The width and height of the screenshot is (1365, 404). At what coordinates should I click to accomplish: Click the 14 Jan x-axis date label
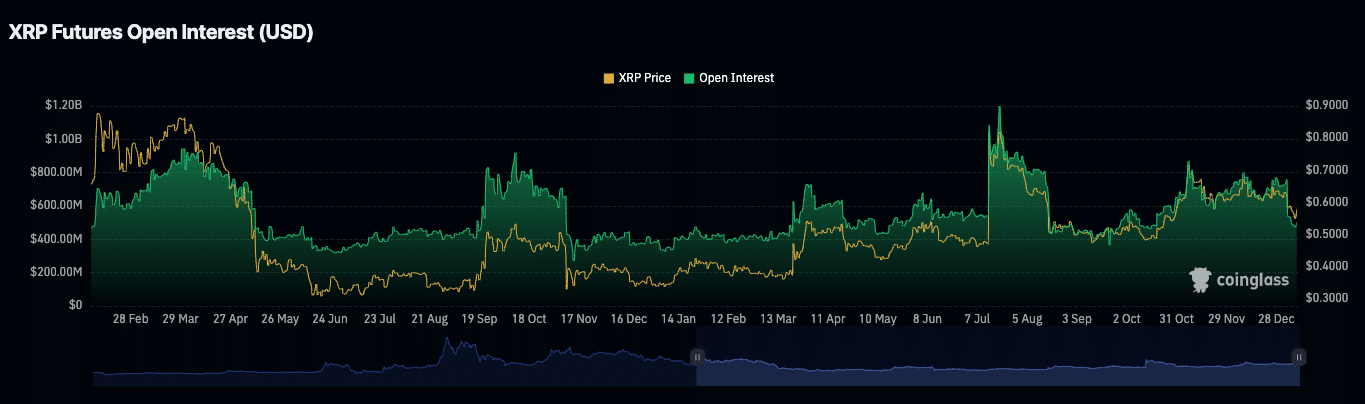pyautogui.click(x=679, y=319)
